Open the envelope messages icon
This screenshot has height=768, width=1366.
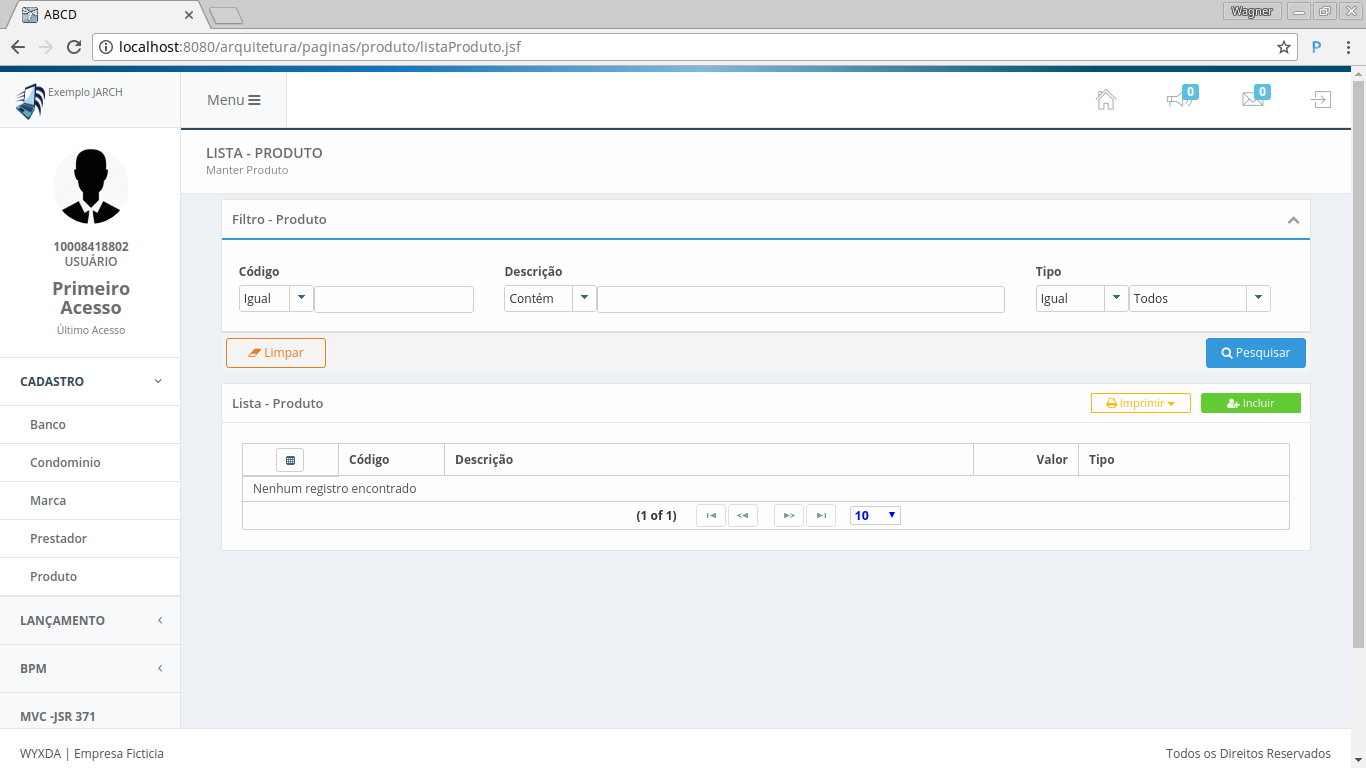click(x=1252, y=100)
